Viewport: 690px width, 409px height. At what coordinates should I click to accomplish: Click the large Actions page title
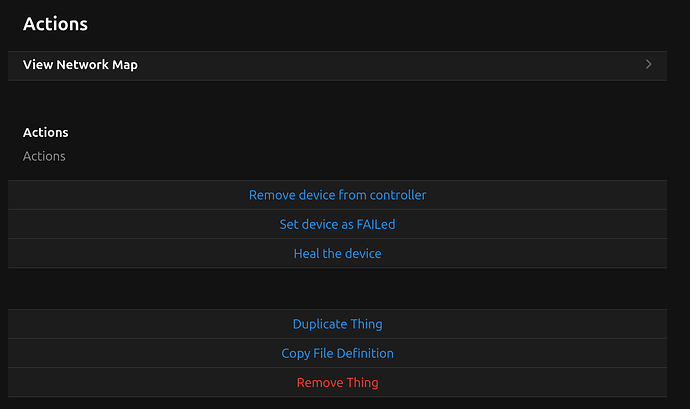click(x=55, y=23)
